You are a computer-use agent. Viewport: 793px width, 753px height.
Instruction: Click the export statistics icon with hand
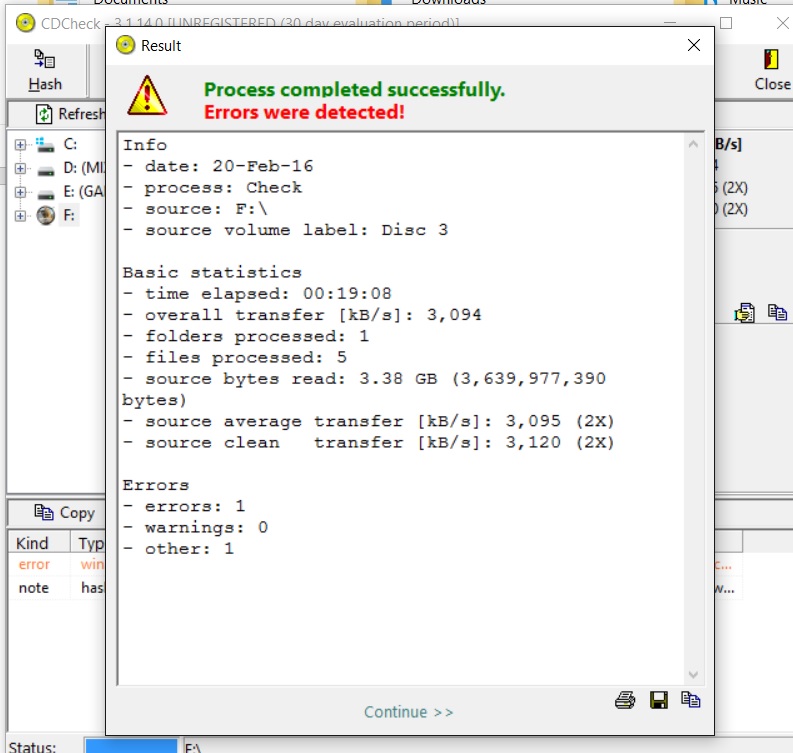pyautogui.click(x=744, y=312)
